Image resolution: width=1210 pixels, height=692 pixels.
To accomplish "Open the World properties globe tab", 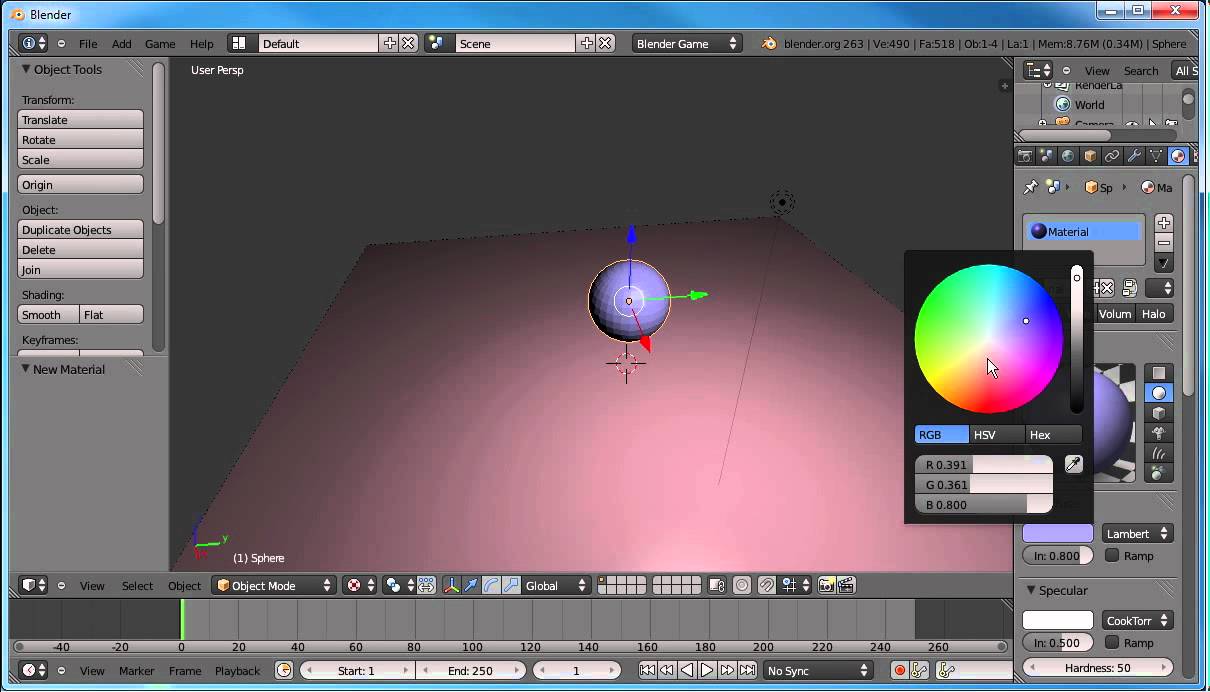I will pyautogui.click(x=1068, y=156).
